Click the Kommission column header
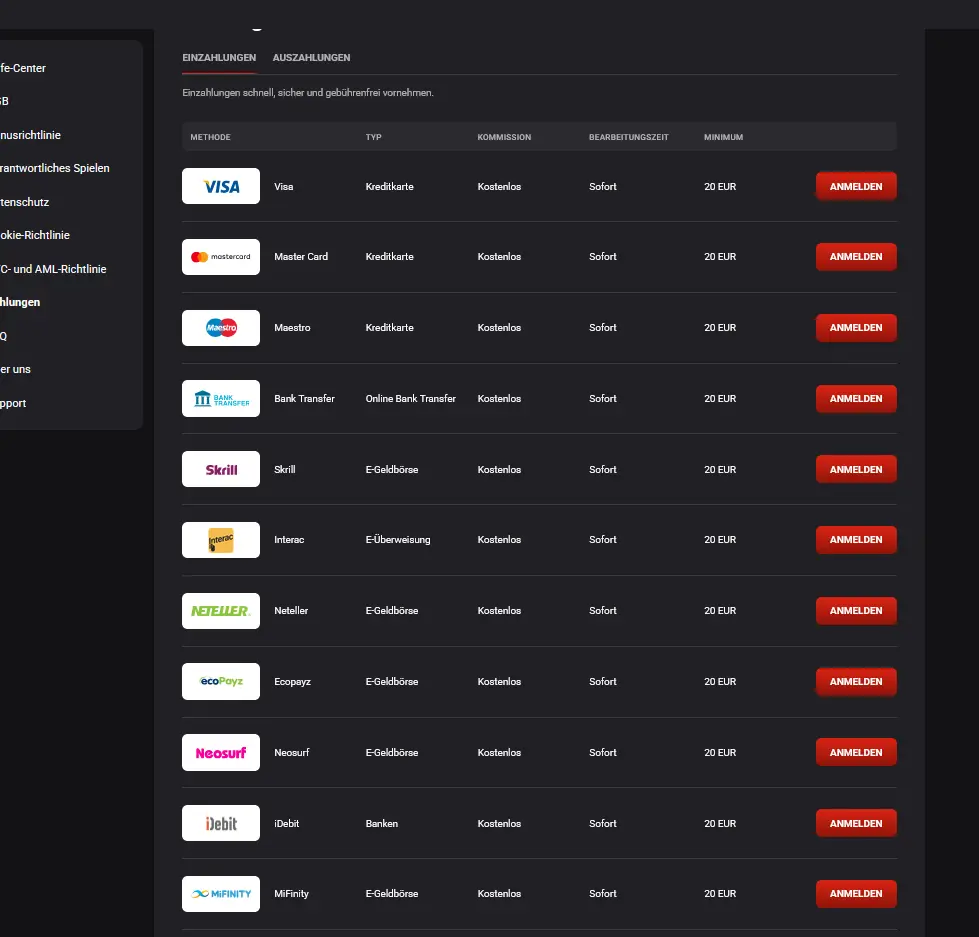The image size is (979, 937). pyautogui.click(x=504, y=137)
